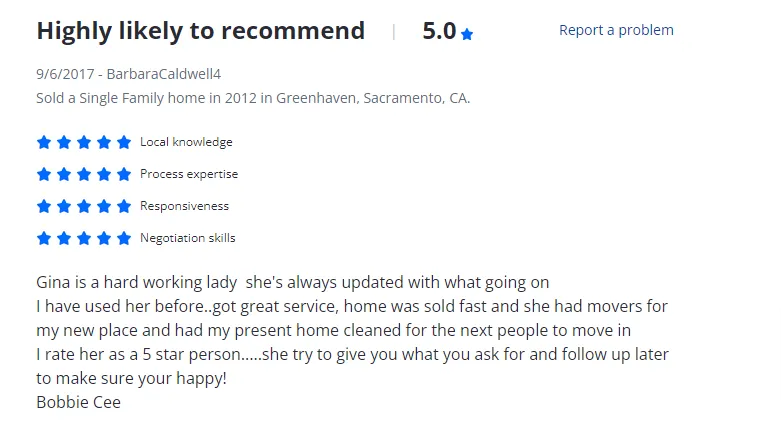
Task: Click the third star of Process expertise
Action: 84,174
